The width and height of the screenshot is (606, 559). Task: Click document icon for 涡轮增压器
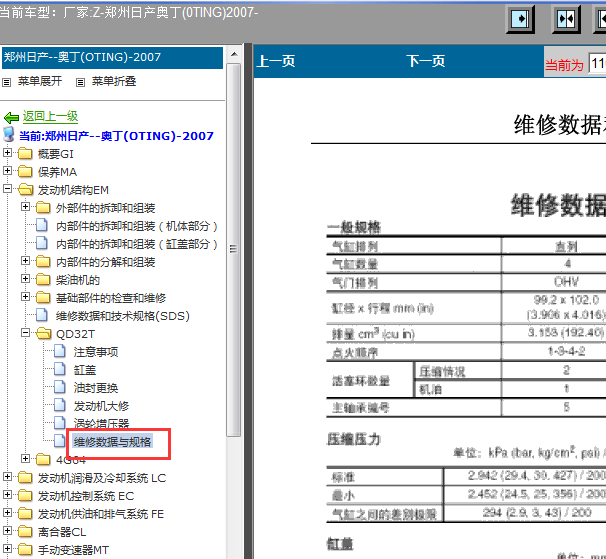[x=60, y=423]
